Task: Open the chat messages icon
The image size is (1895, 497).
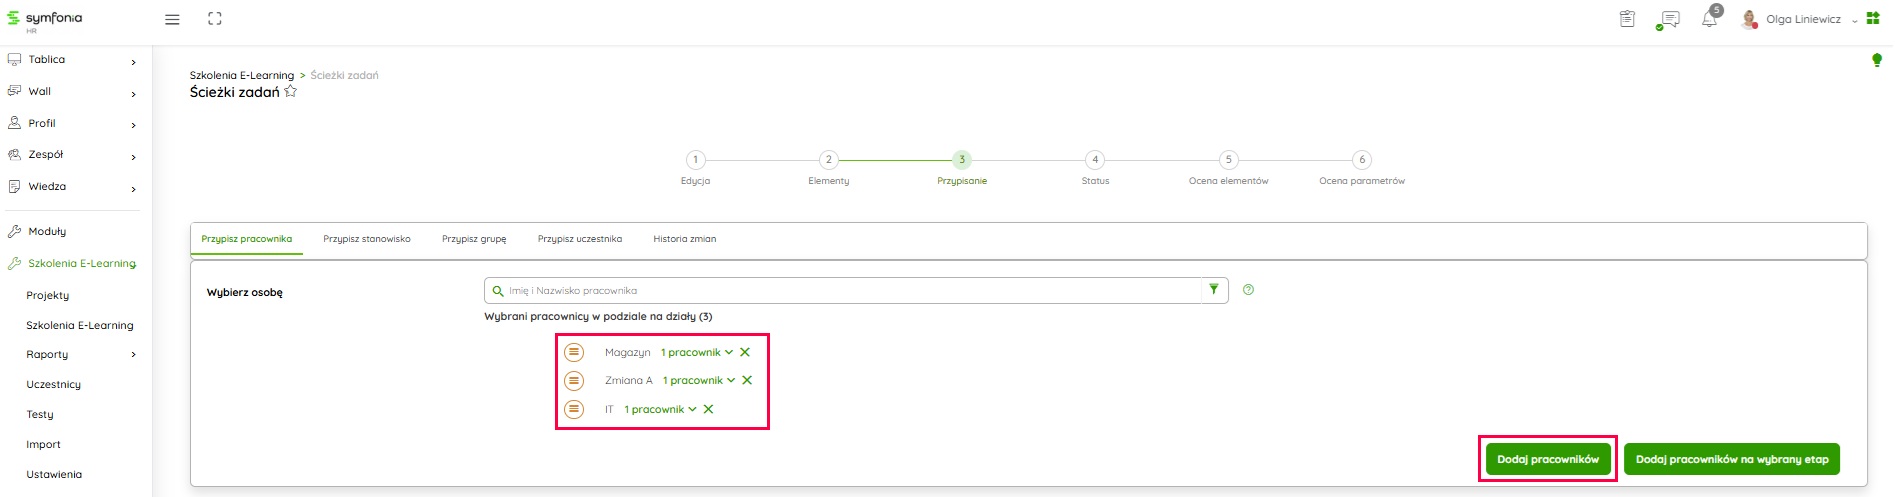Action: 1668,20
